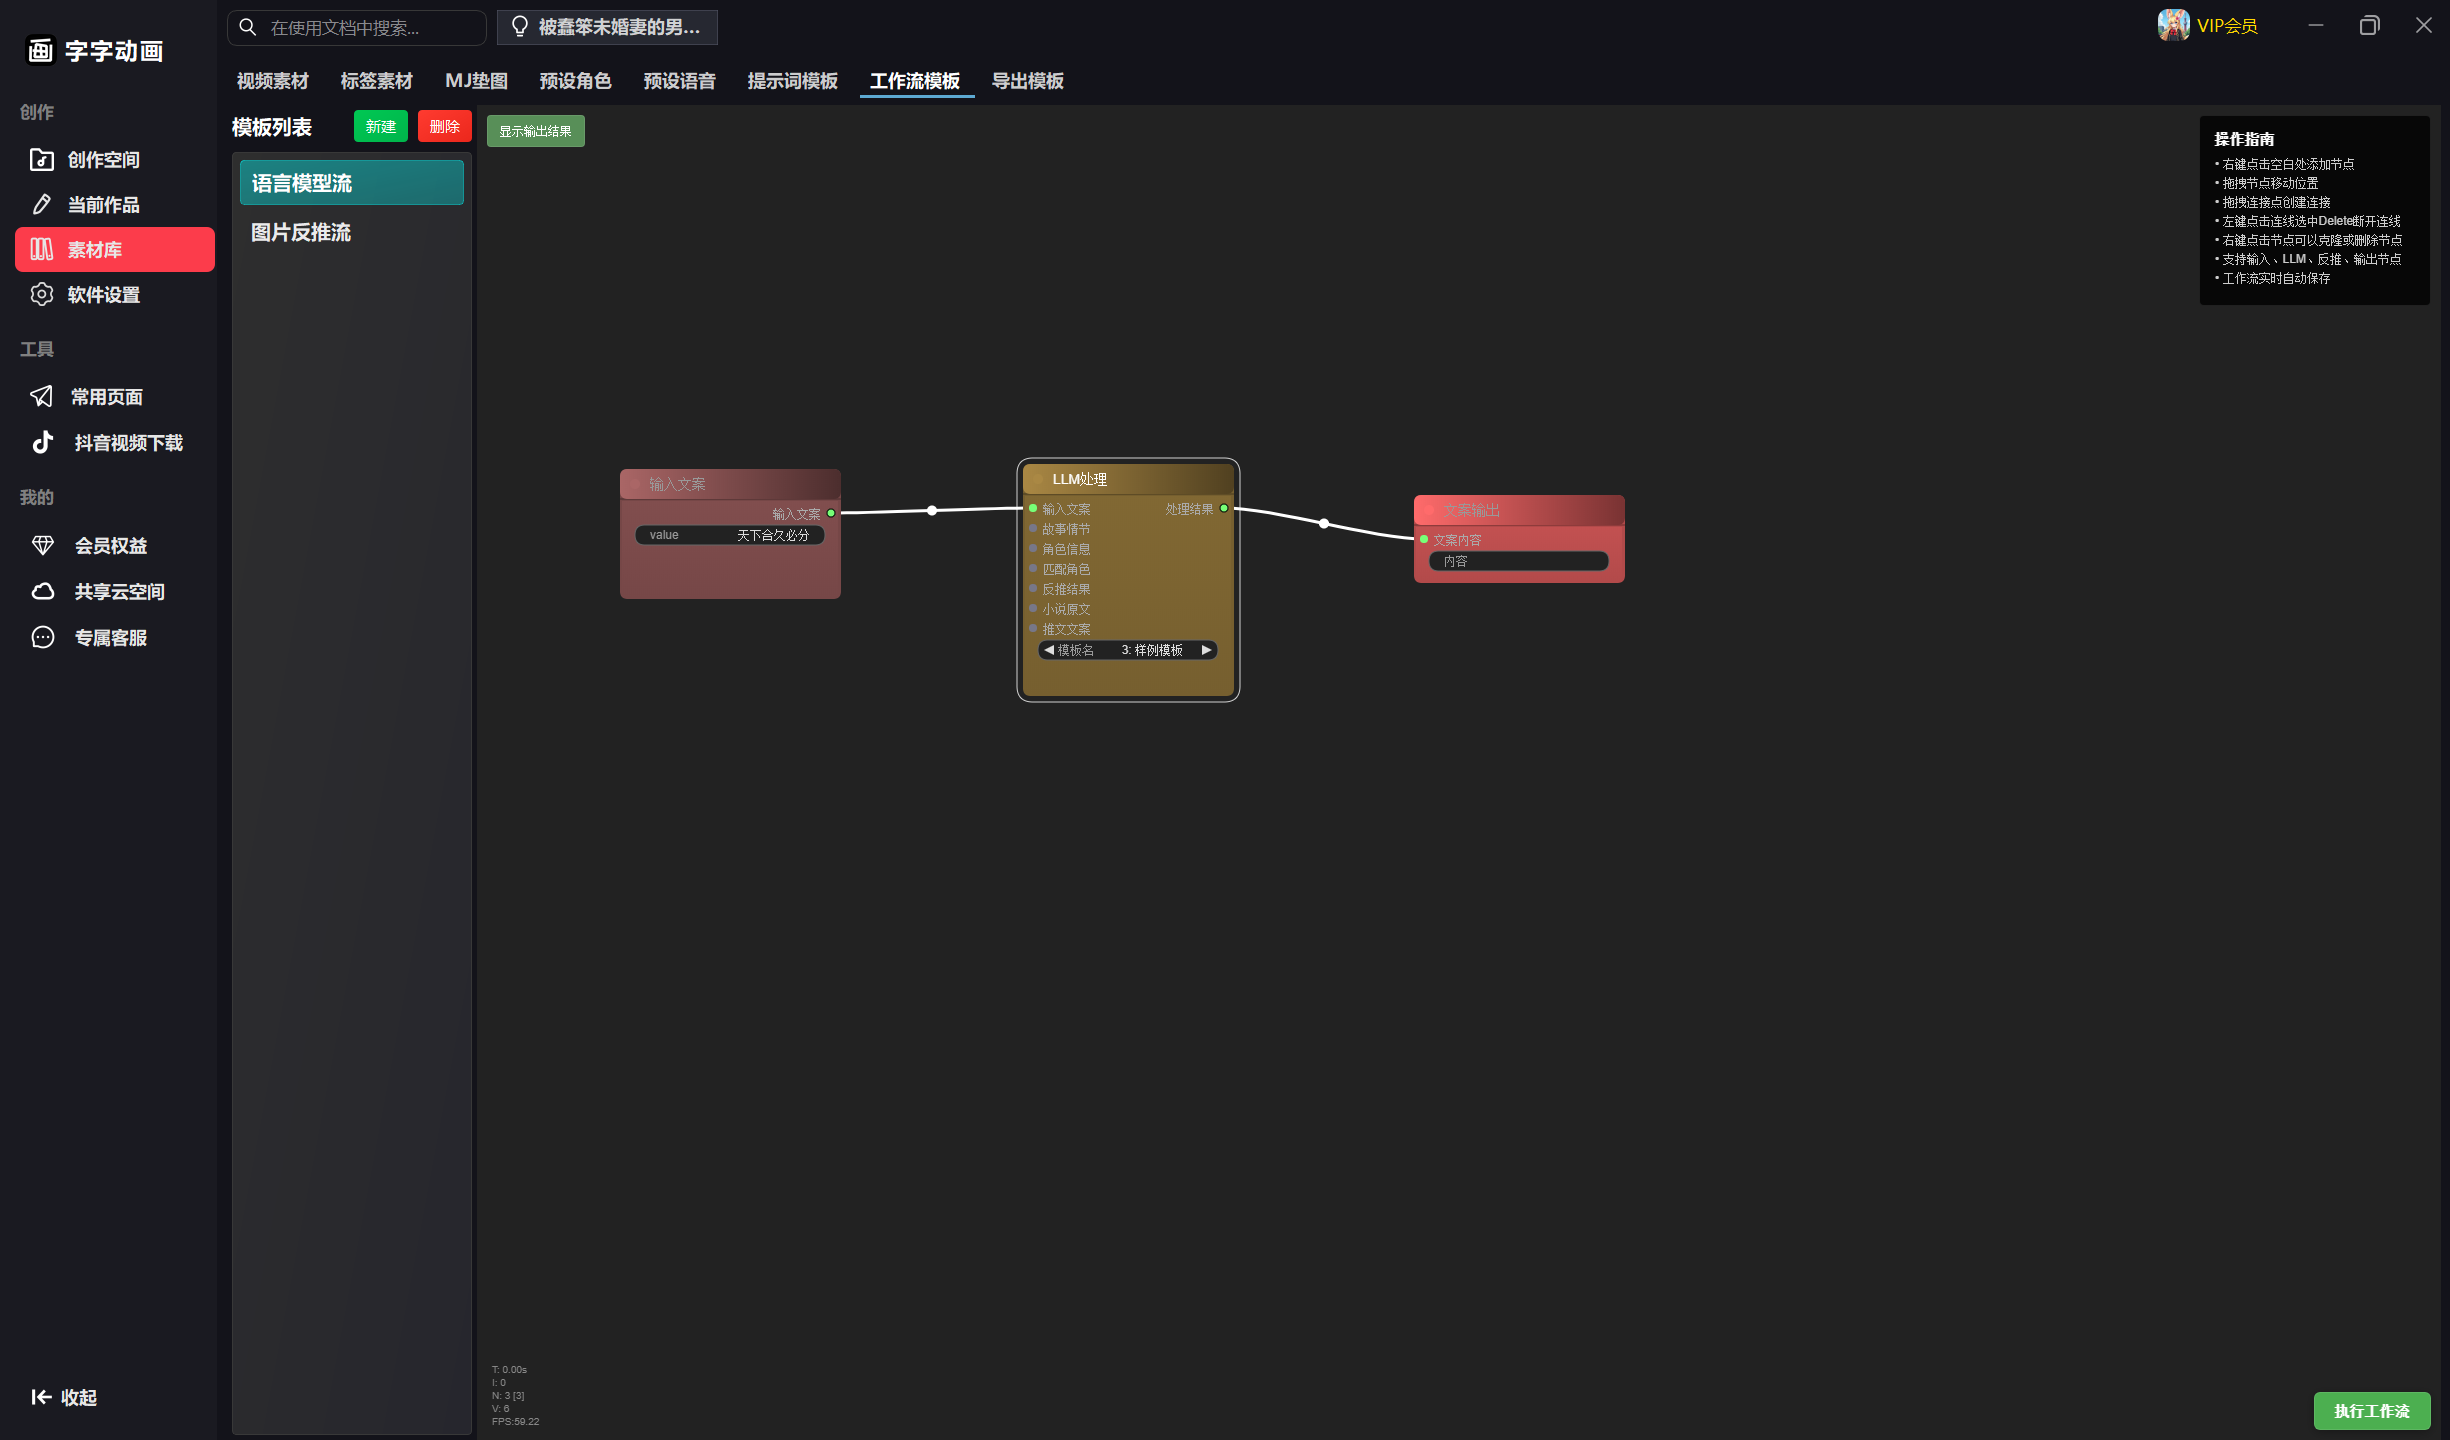Click 执行工作流 button
Viewport: 2450px width, 1440px height.
pos(2371,1411)
